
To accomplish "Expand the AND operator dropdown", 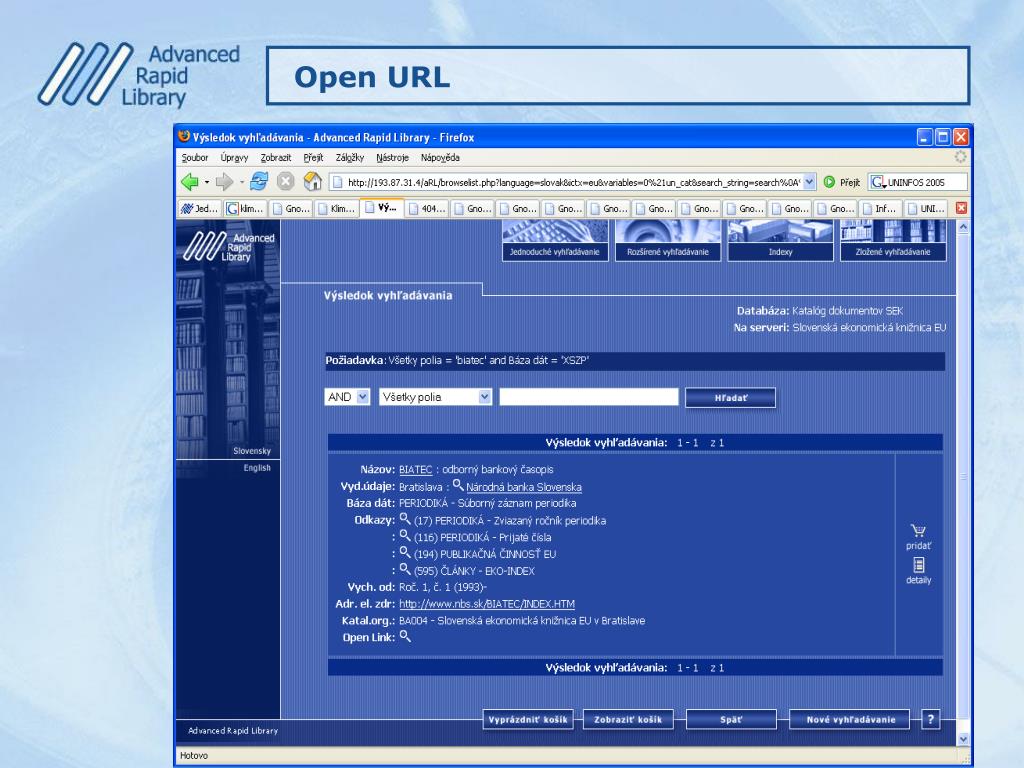I will click(362, 396).
